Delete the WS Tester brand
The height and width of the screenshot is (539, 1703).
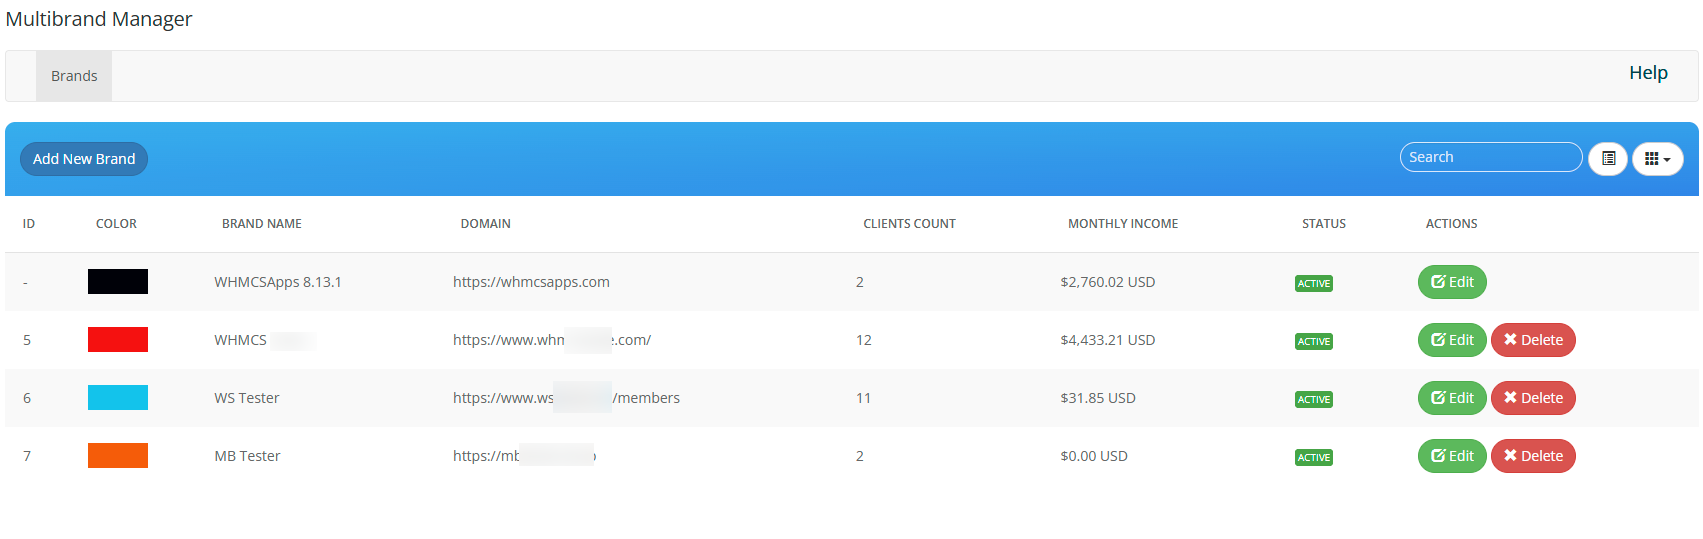coord(1532,398)
